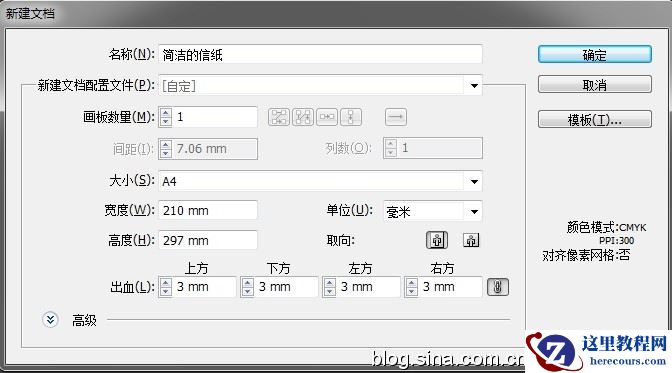Select grid by row artboard layout icon
Screen dimensions: 672x373
pyautogui.click(x=279, y=117)
